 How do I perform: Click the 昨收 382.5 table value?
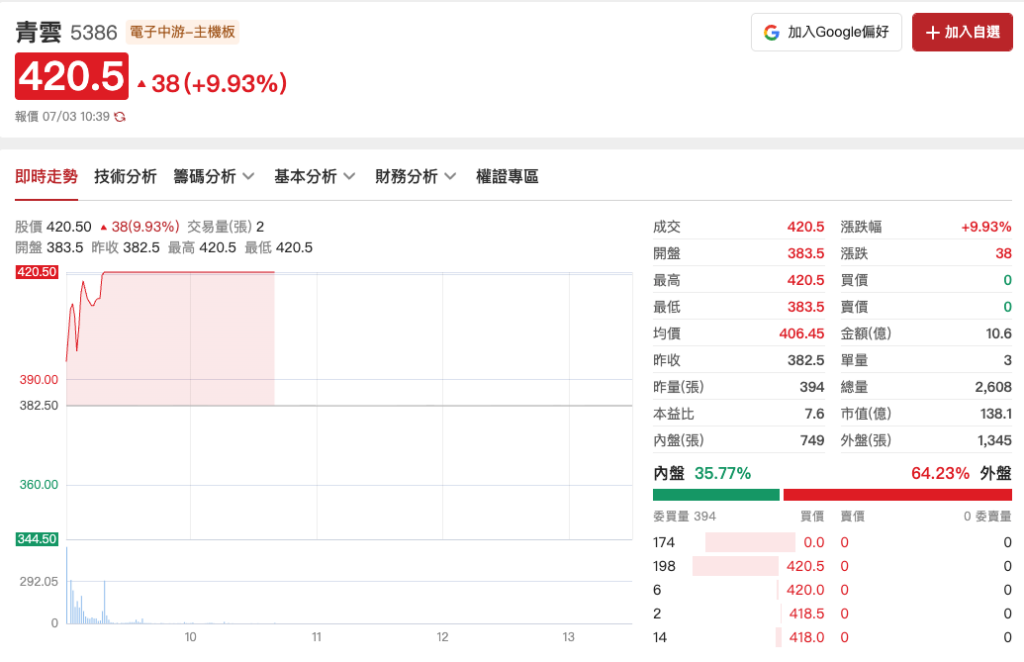click(x=805, y=360)
